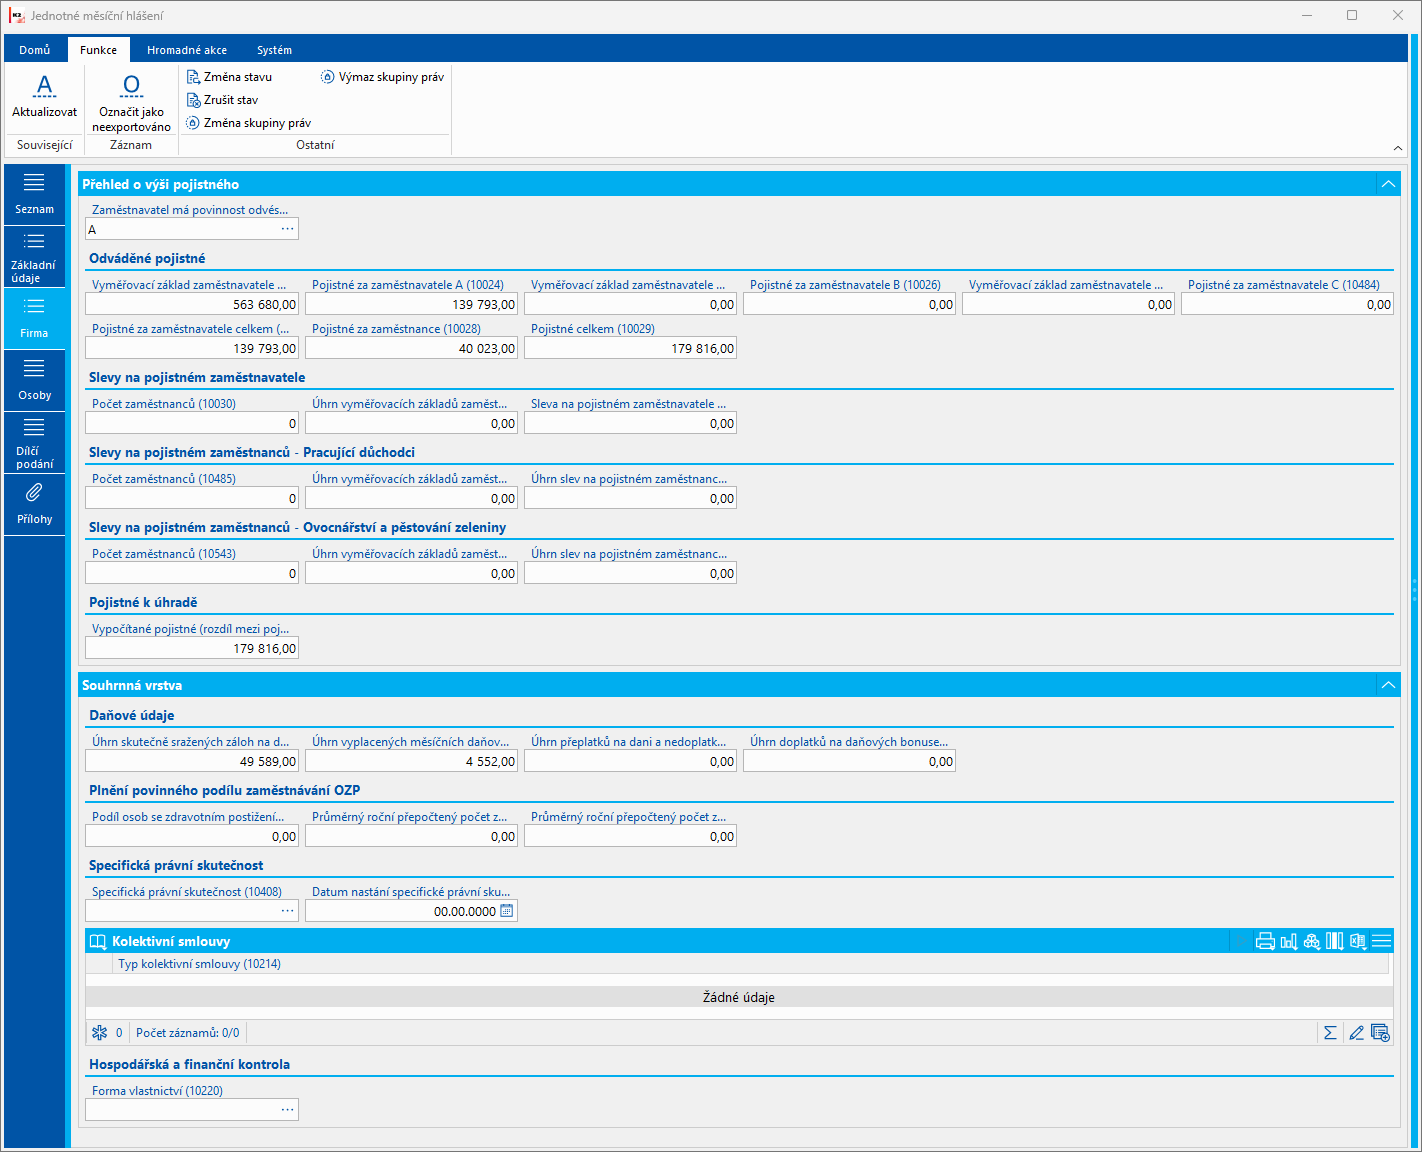Screen dimensions: 1422x1152
Task: Click the Pojistné za zaměstnance (10028) field
Action: tap(411, 348)
